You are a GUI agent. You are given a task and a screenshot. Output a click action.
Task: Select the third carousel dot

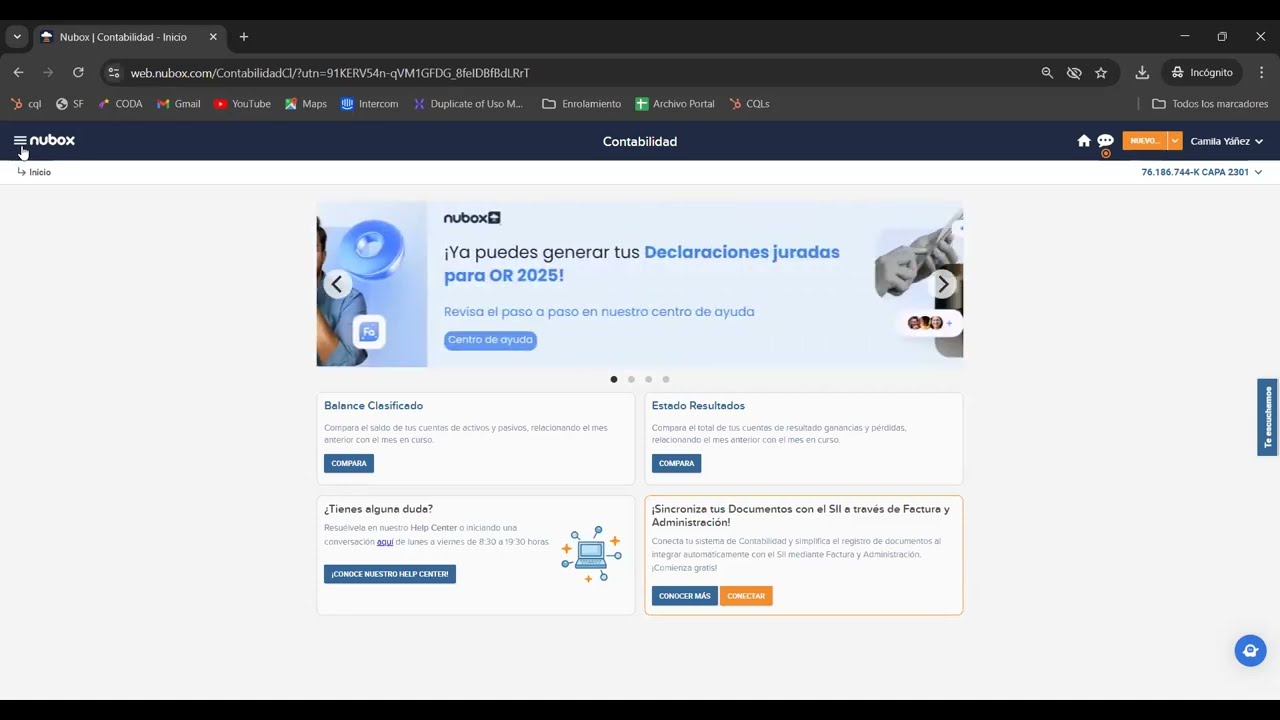click(648, 379)
